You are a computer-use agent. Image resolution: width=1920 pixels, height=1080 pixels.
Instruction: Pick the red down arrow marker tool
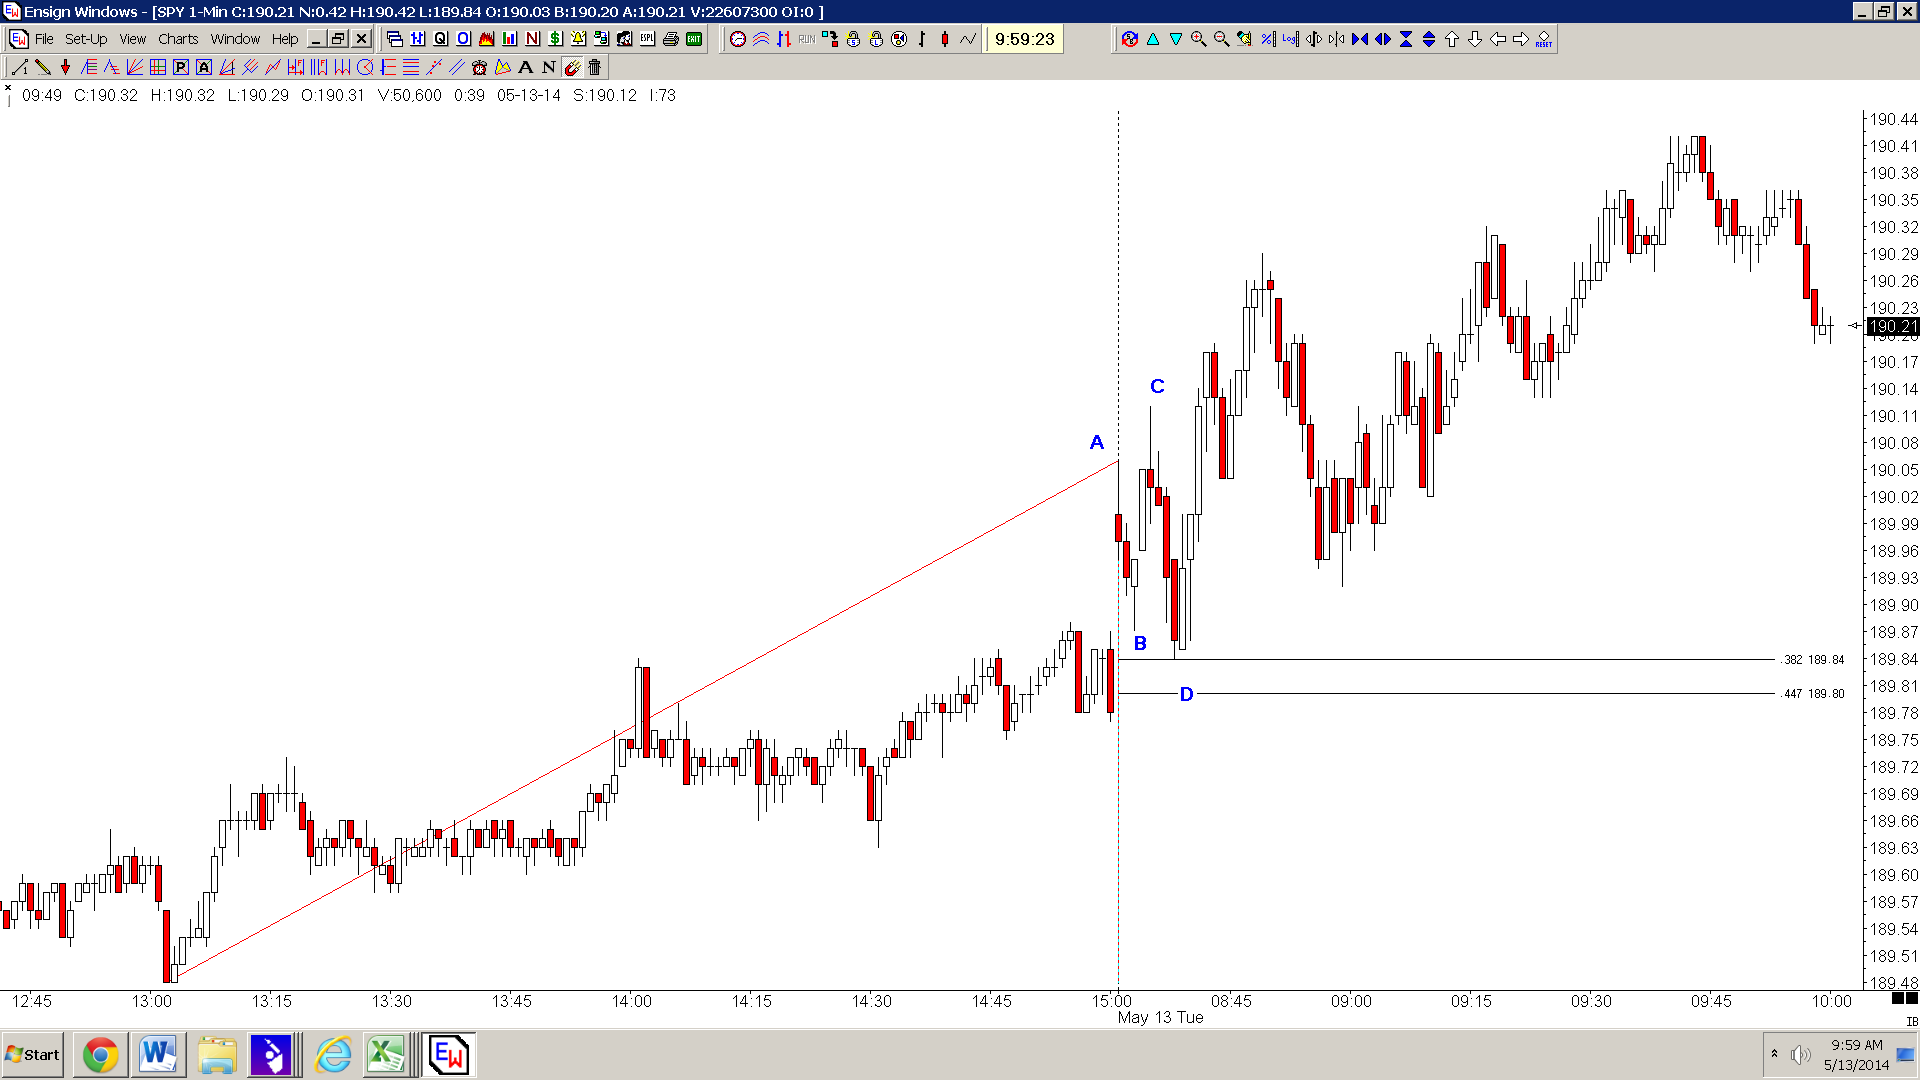66,67
